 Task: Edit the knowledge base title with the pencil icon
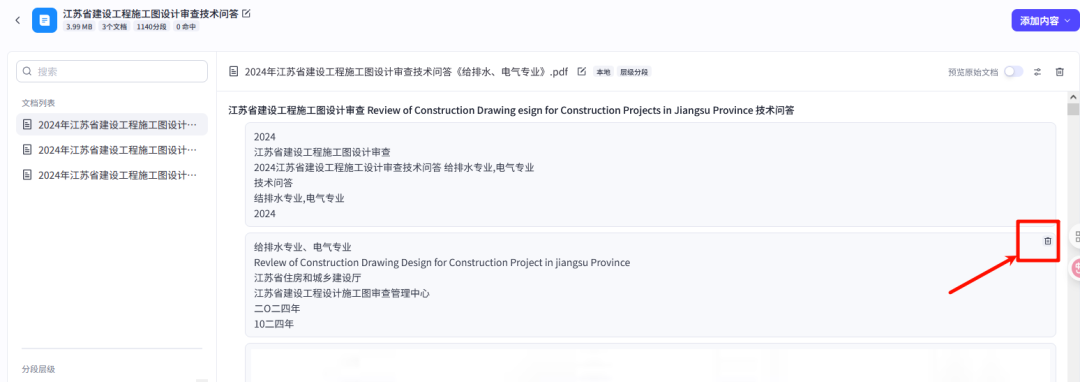click(x=247, y=13)
